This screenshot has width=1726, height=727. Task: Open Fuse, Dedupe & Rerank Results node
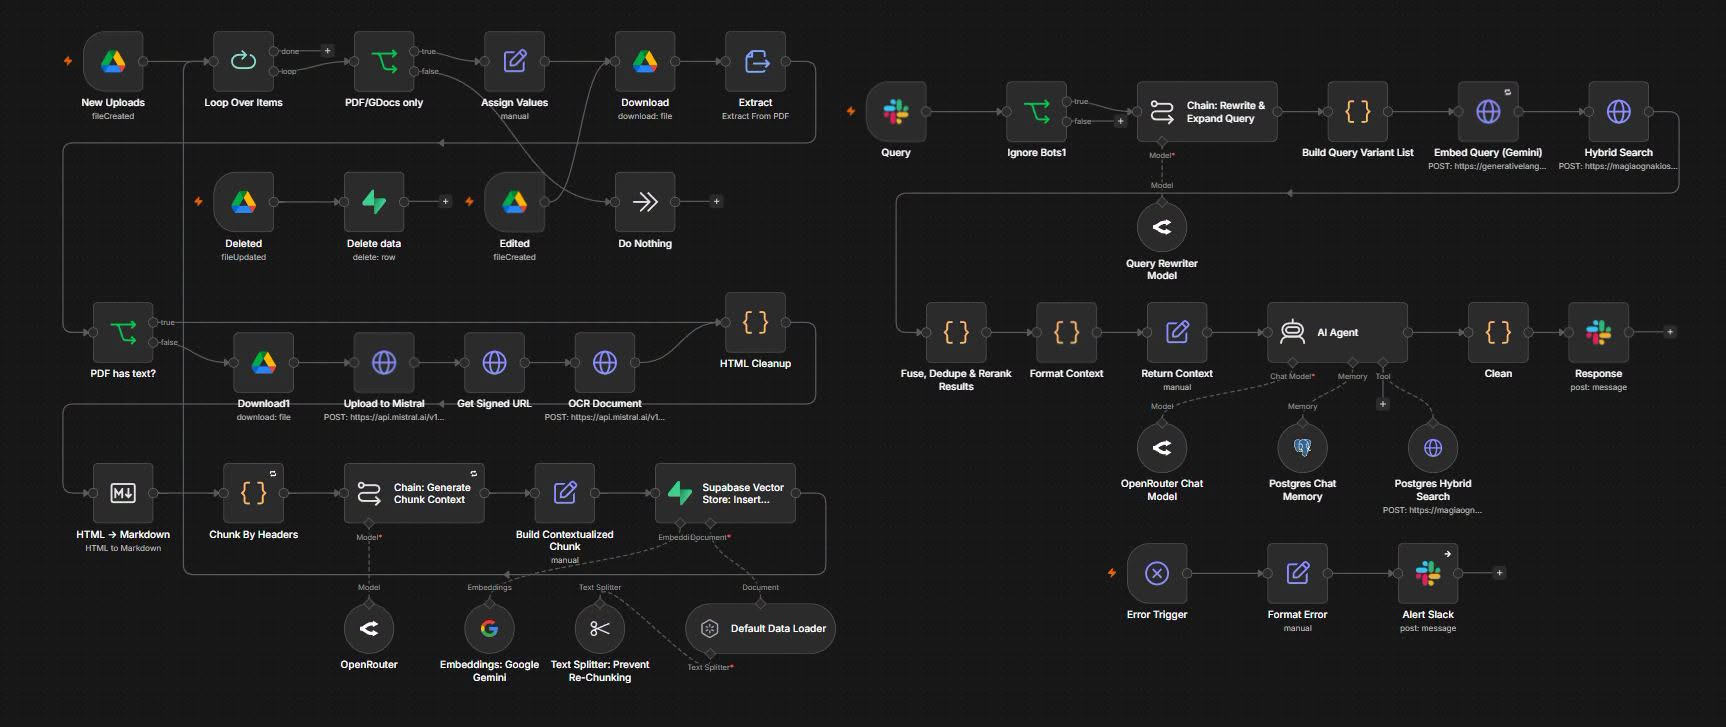956,333
